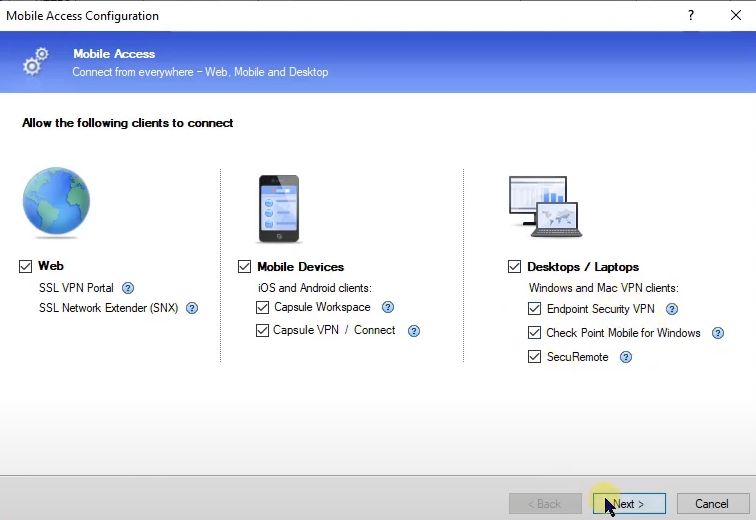Click the disabled Back button
The height and width of the screenshot is (520, 756).
point(545,504)
